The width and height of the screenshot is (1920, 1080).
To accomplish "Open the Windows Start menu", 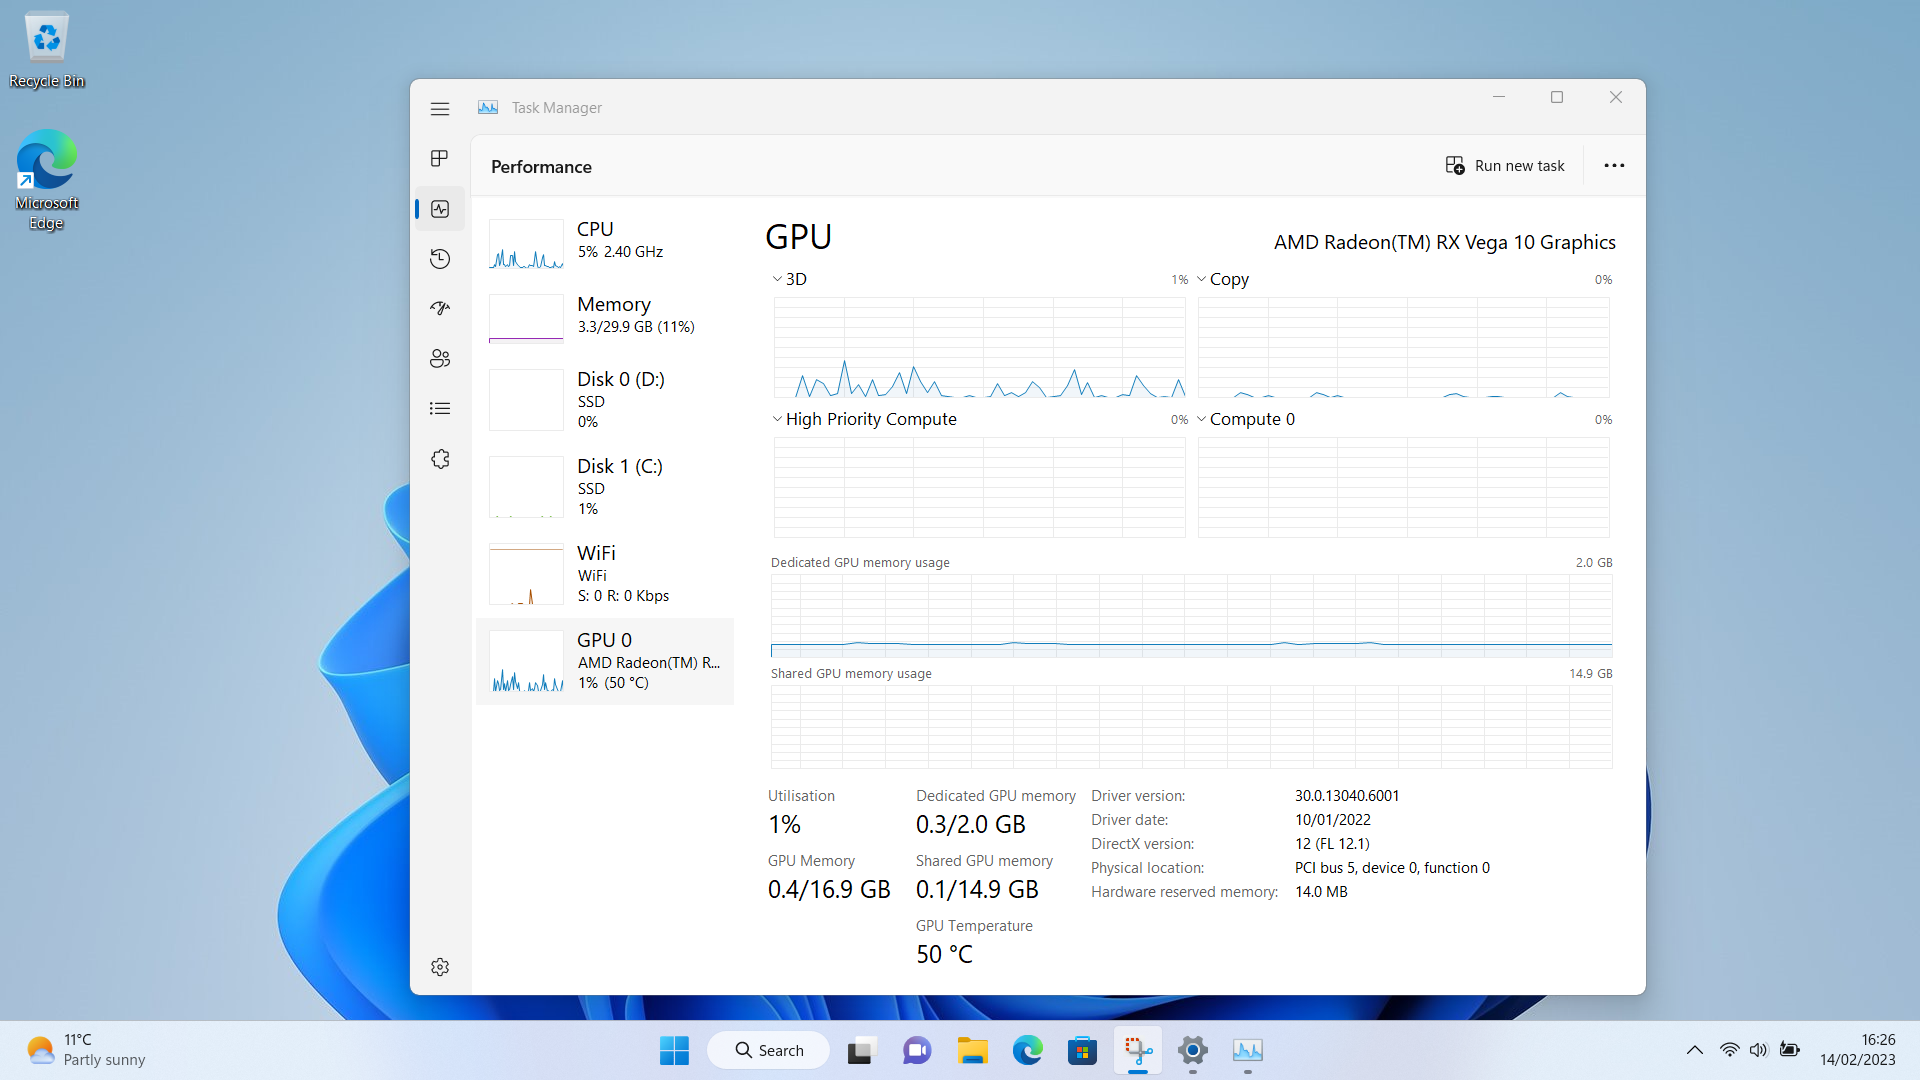I will pos(674,1050).
